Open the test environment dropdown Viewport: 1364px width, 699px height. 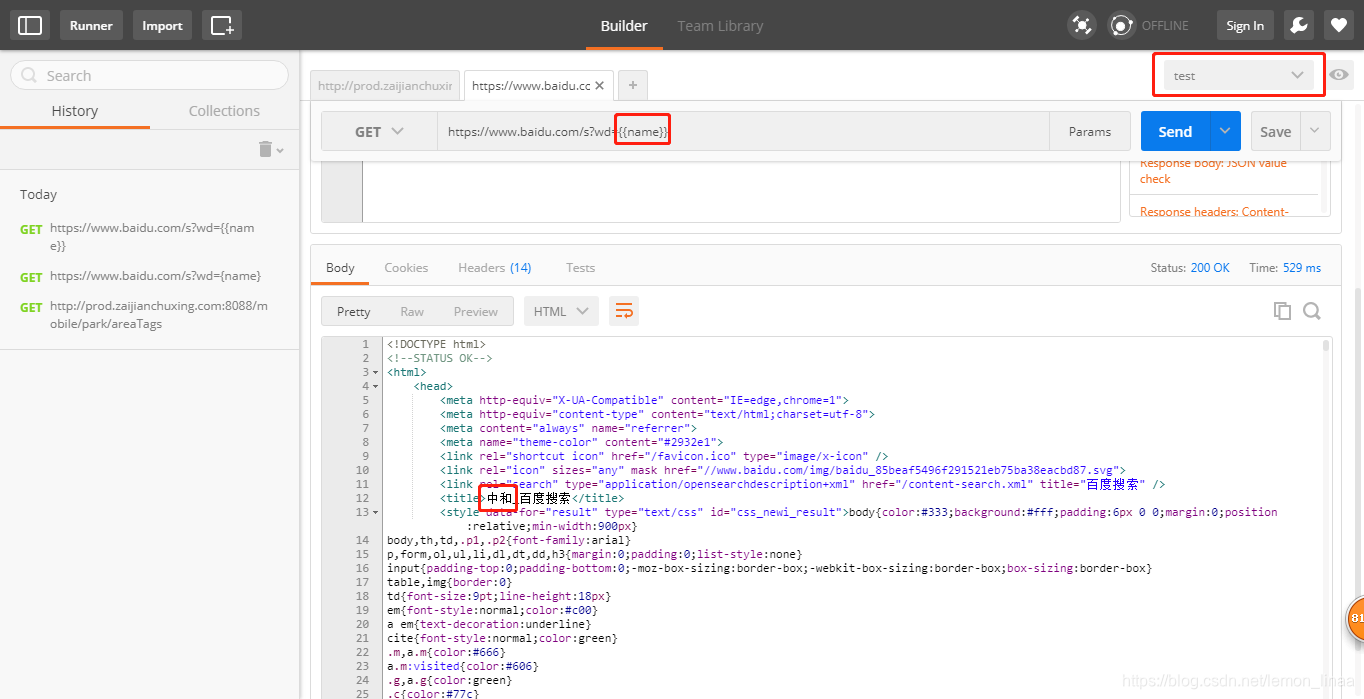[x=1239, y=75]
